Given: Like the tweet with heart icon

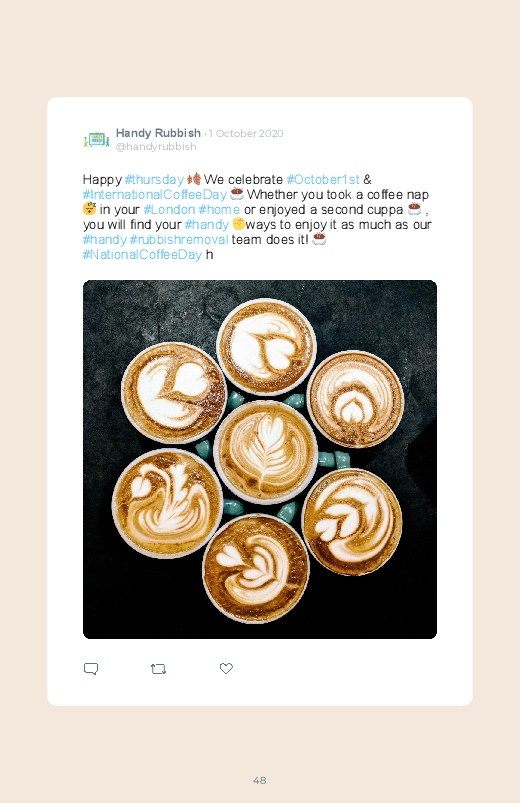Looking at the screenshot, I should [226, 668].
